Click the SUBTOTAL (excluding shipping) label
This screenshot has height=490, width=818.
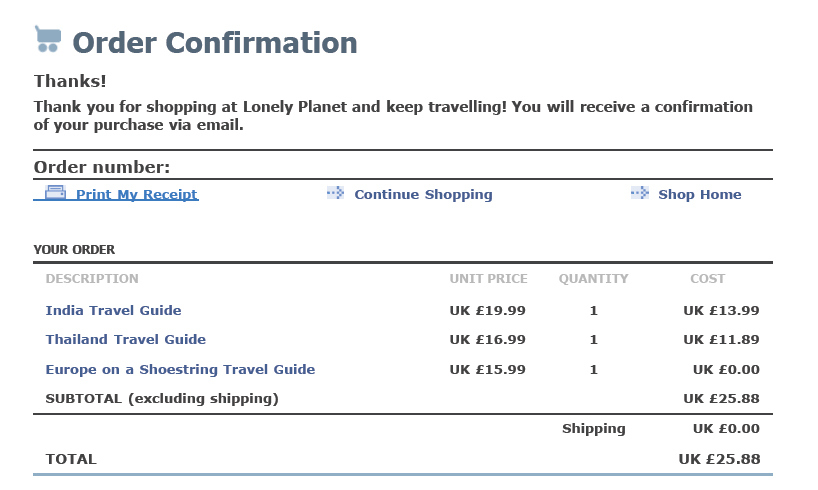pyautogui.click(x=162, y=399)
